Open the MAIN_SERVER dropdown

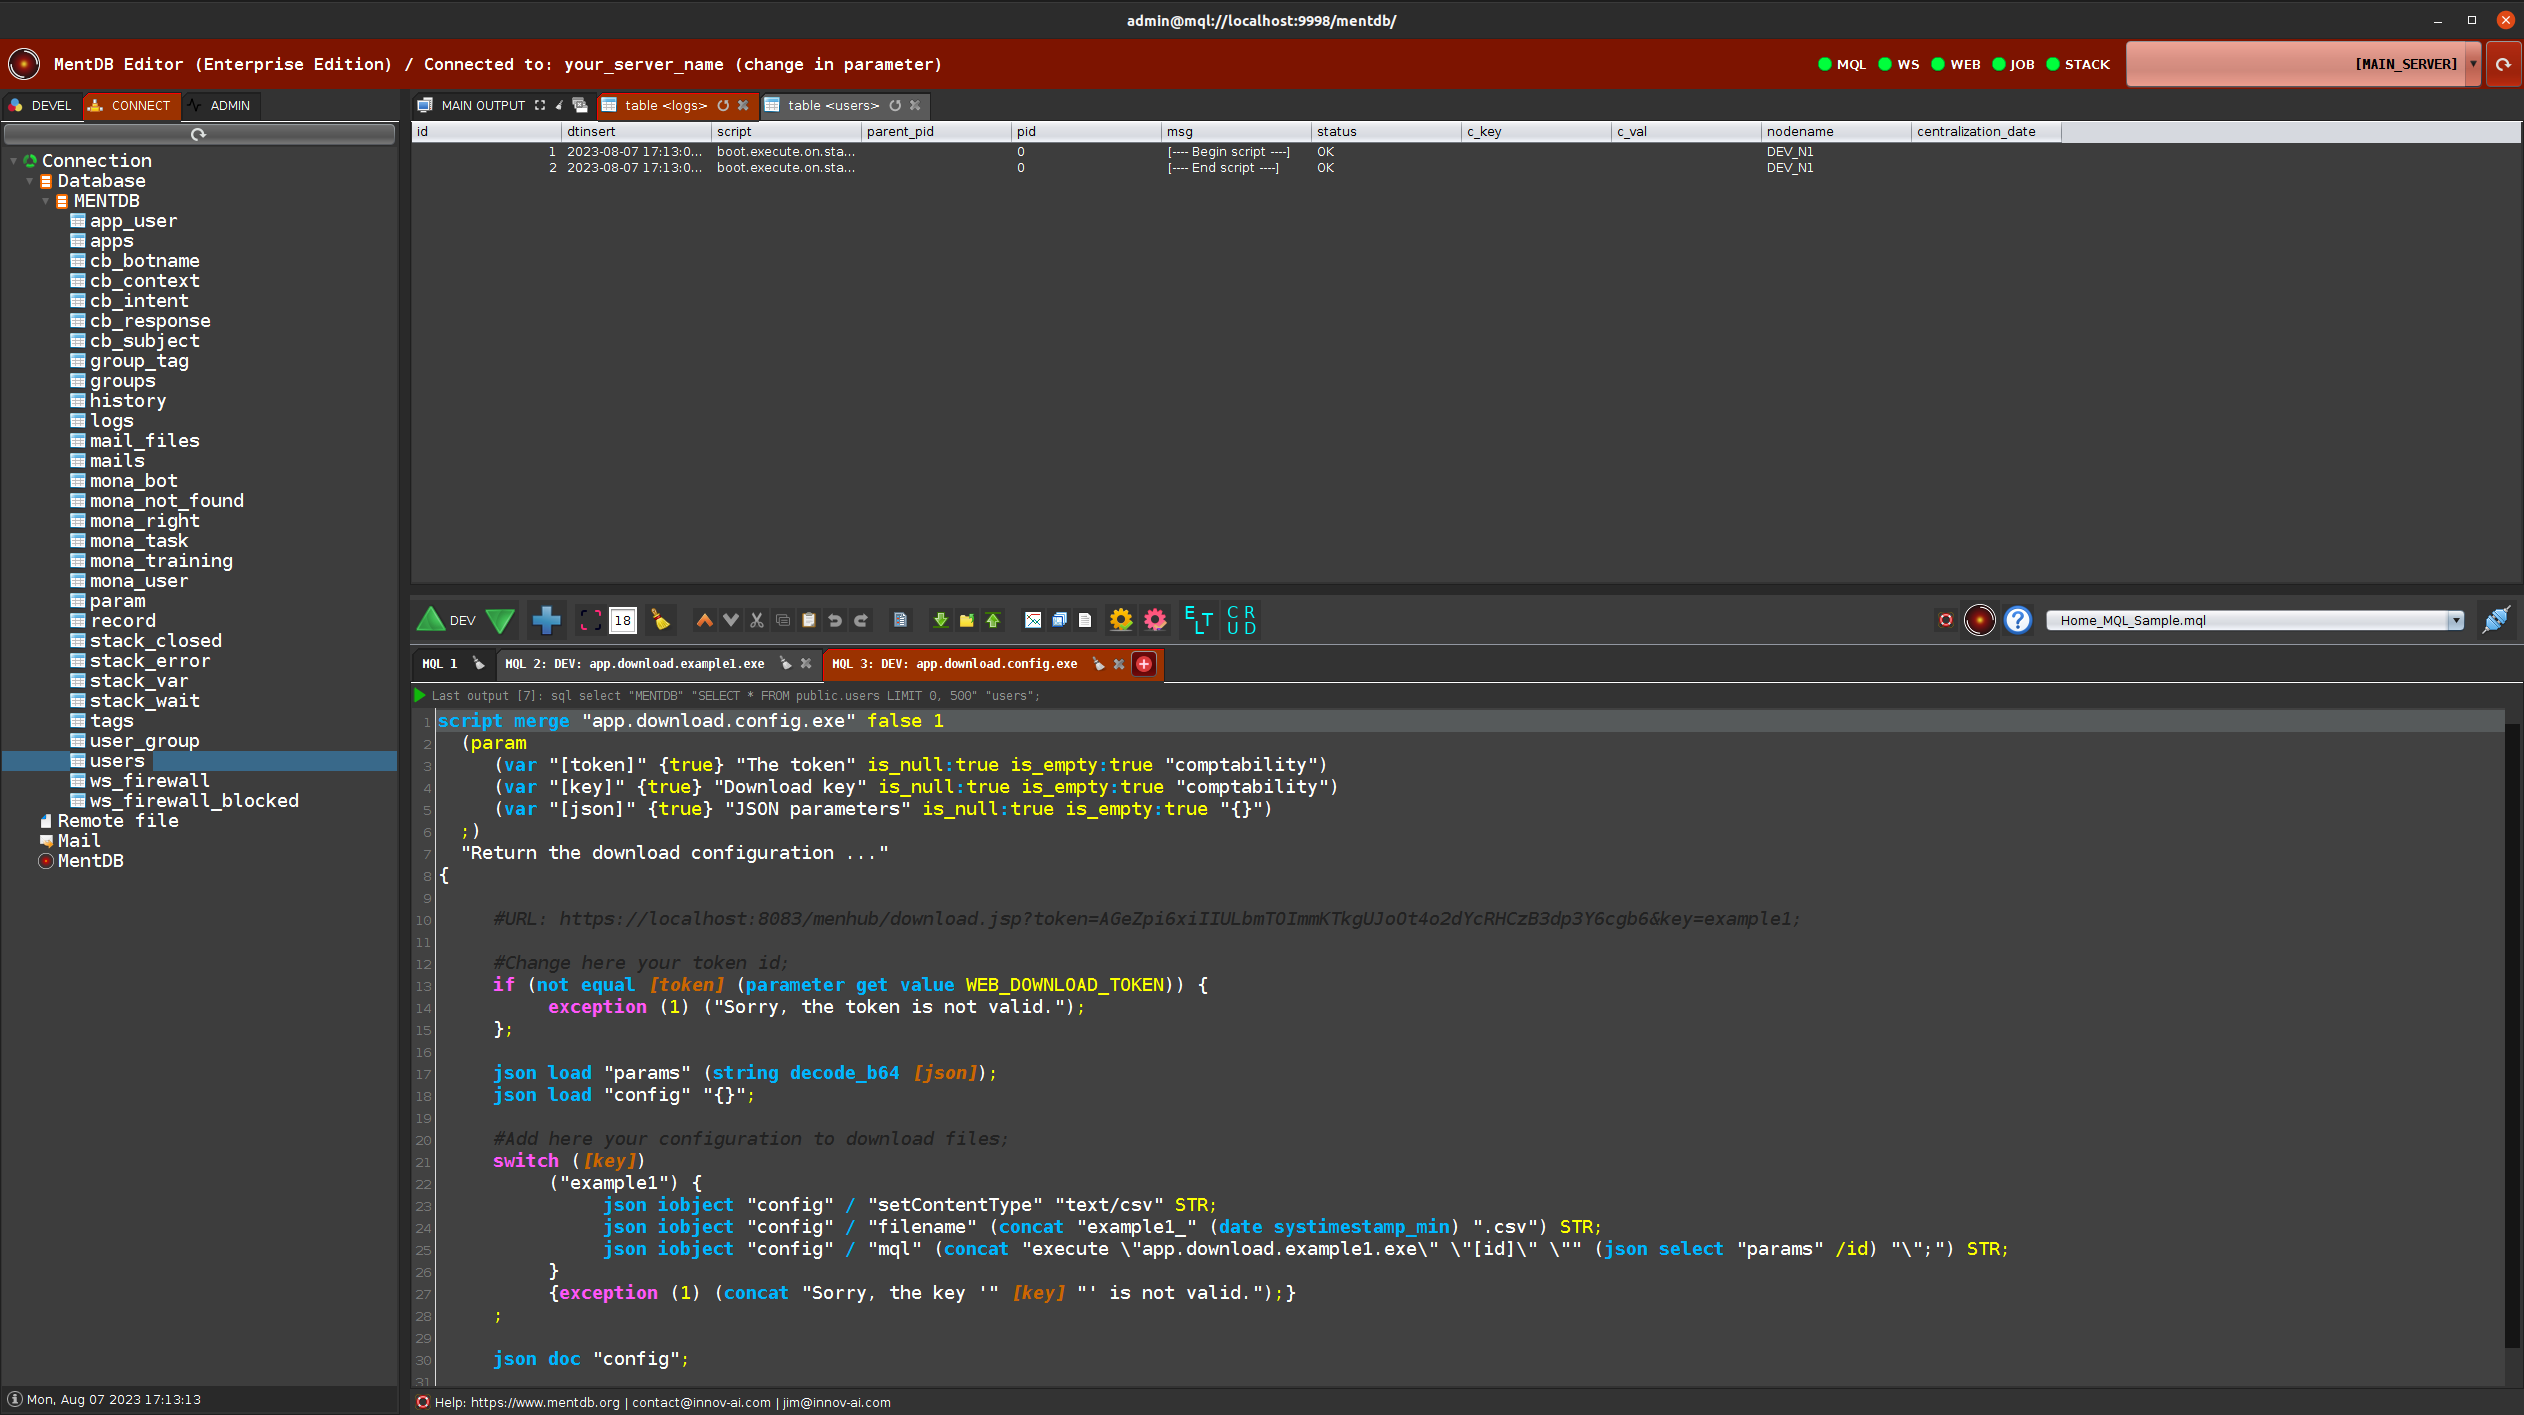(2473, 64)
